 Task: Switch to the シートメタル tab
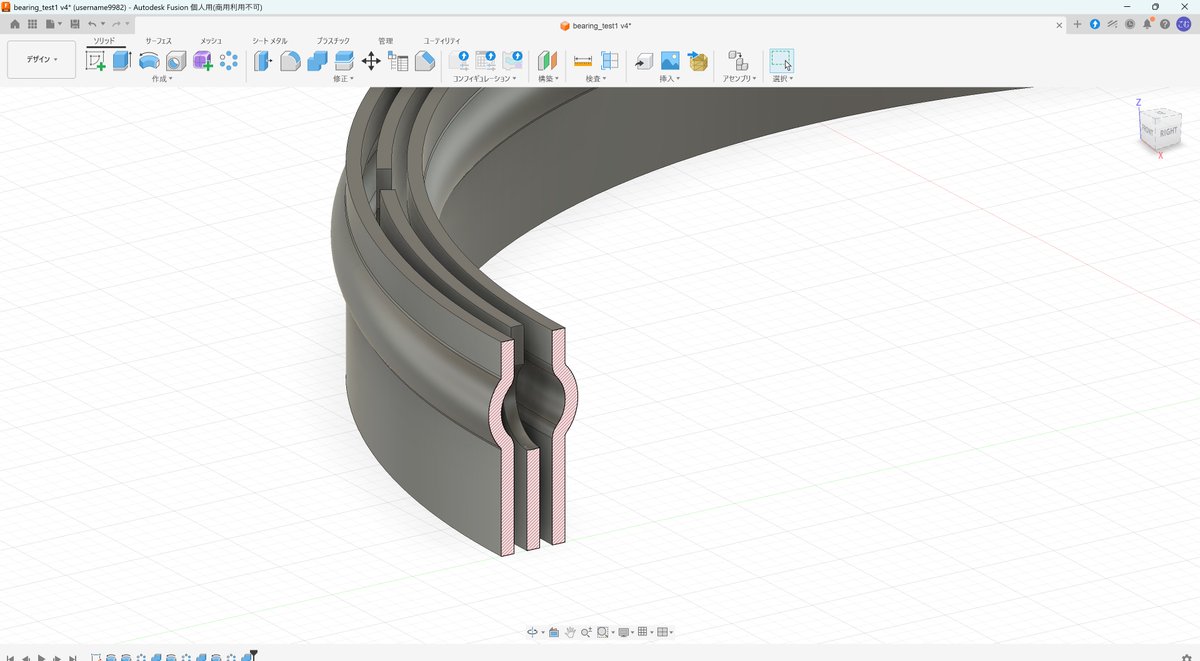tap(269, 41)
